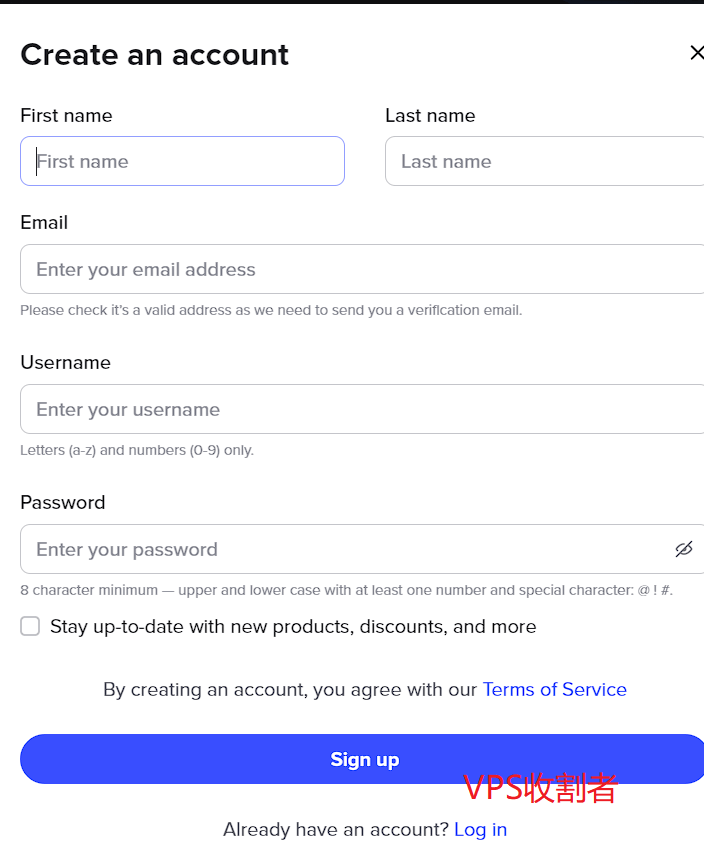Click the email verification hint text
The image size is (704, 851).
(x=271, y=310)
